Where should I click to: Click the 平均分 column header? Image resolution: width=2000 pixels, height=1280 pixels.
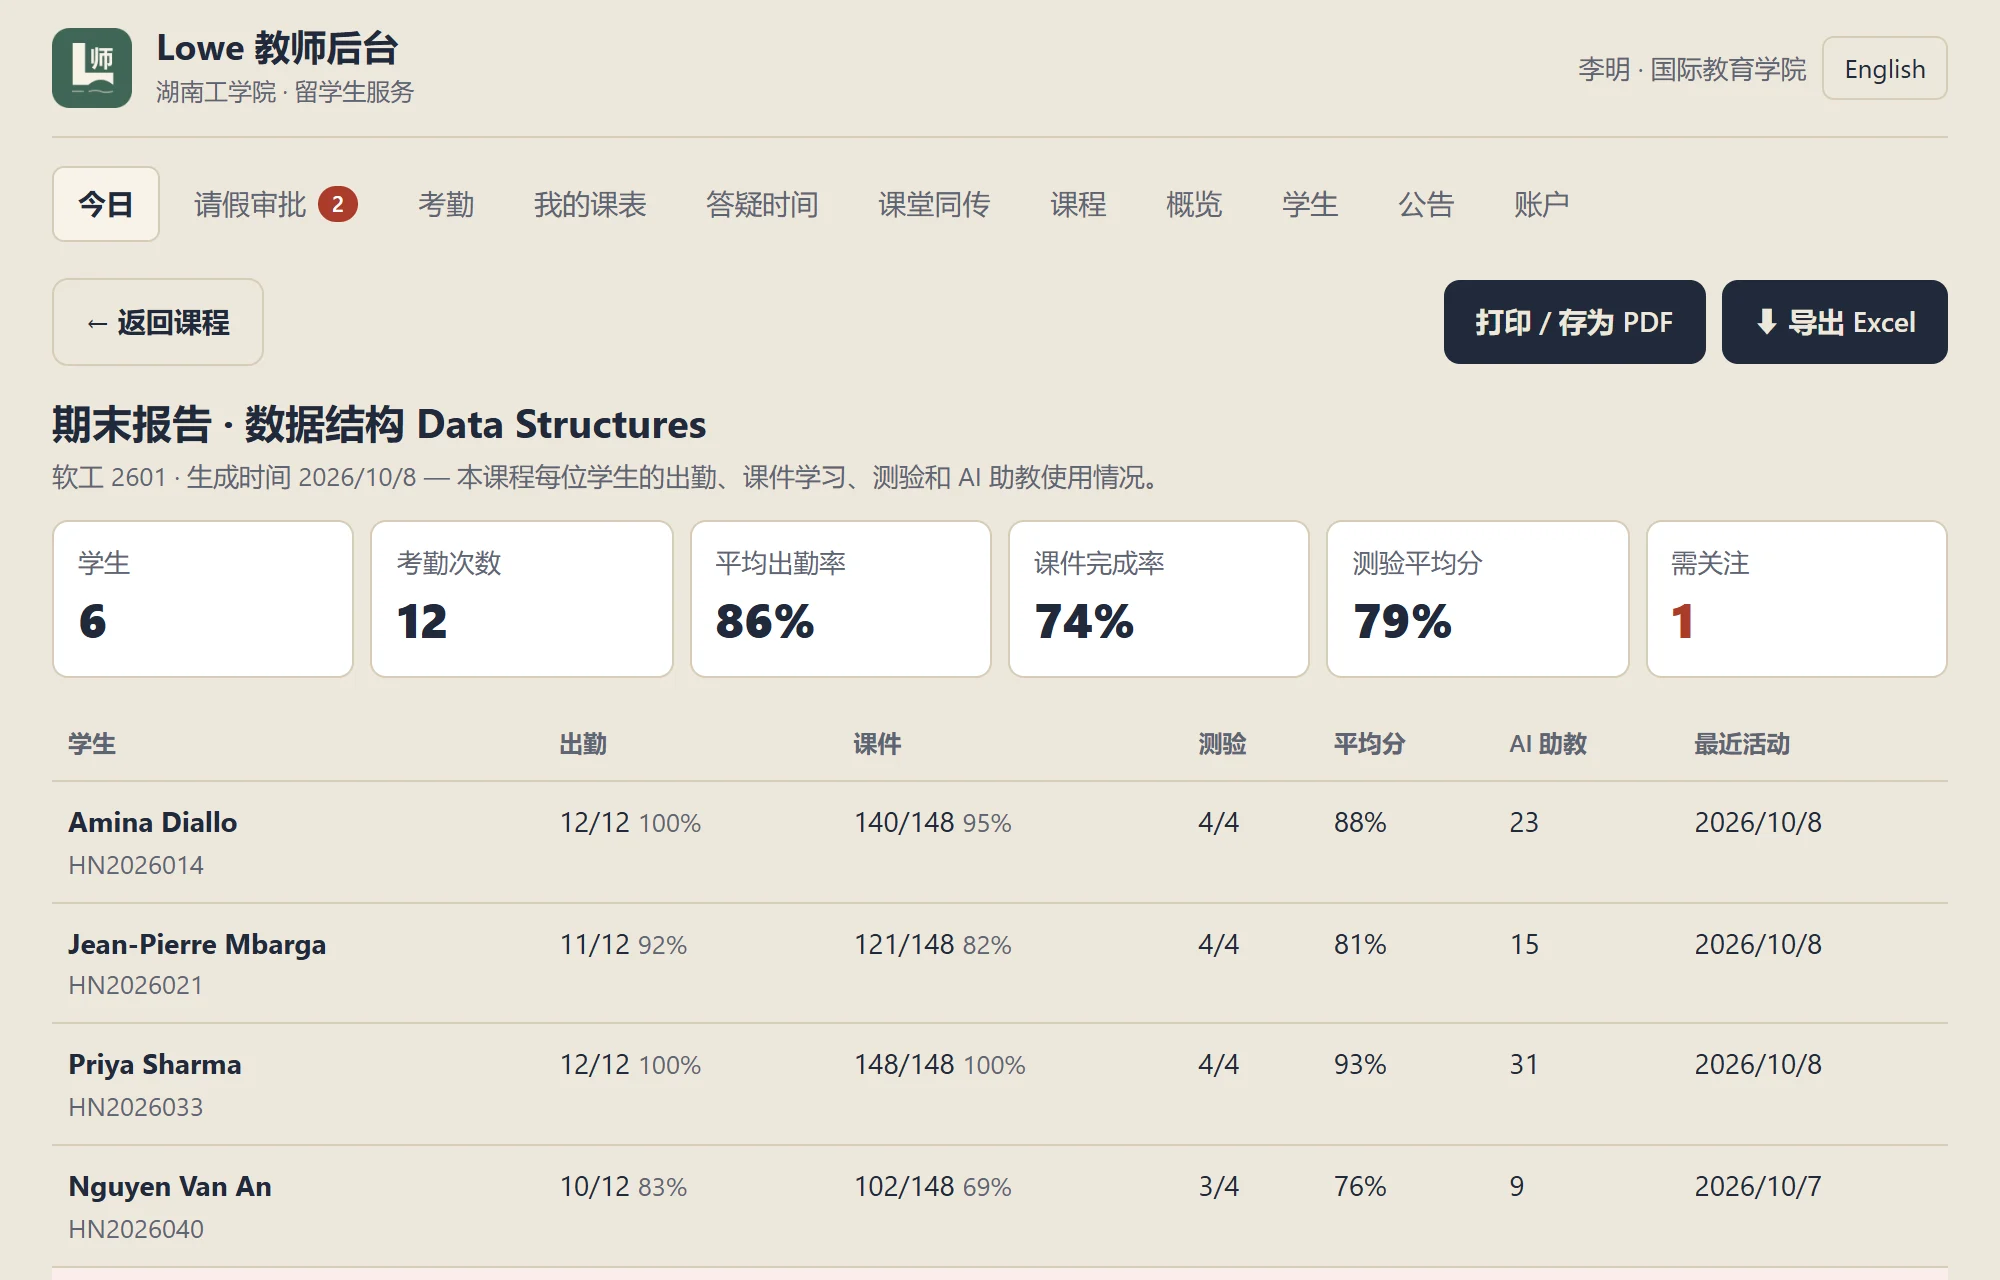[x=1369, y=744]
